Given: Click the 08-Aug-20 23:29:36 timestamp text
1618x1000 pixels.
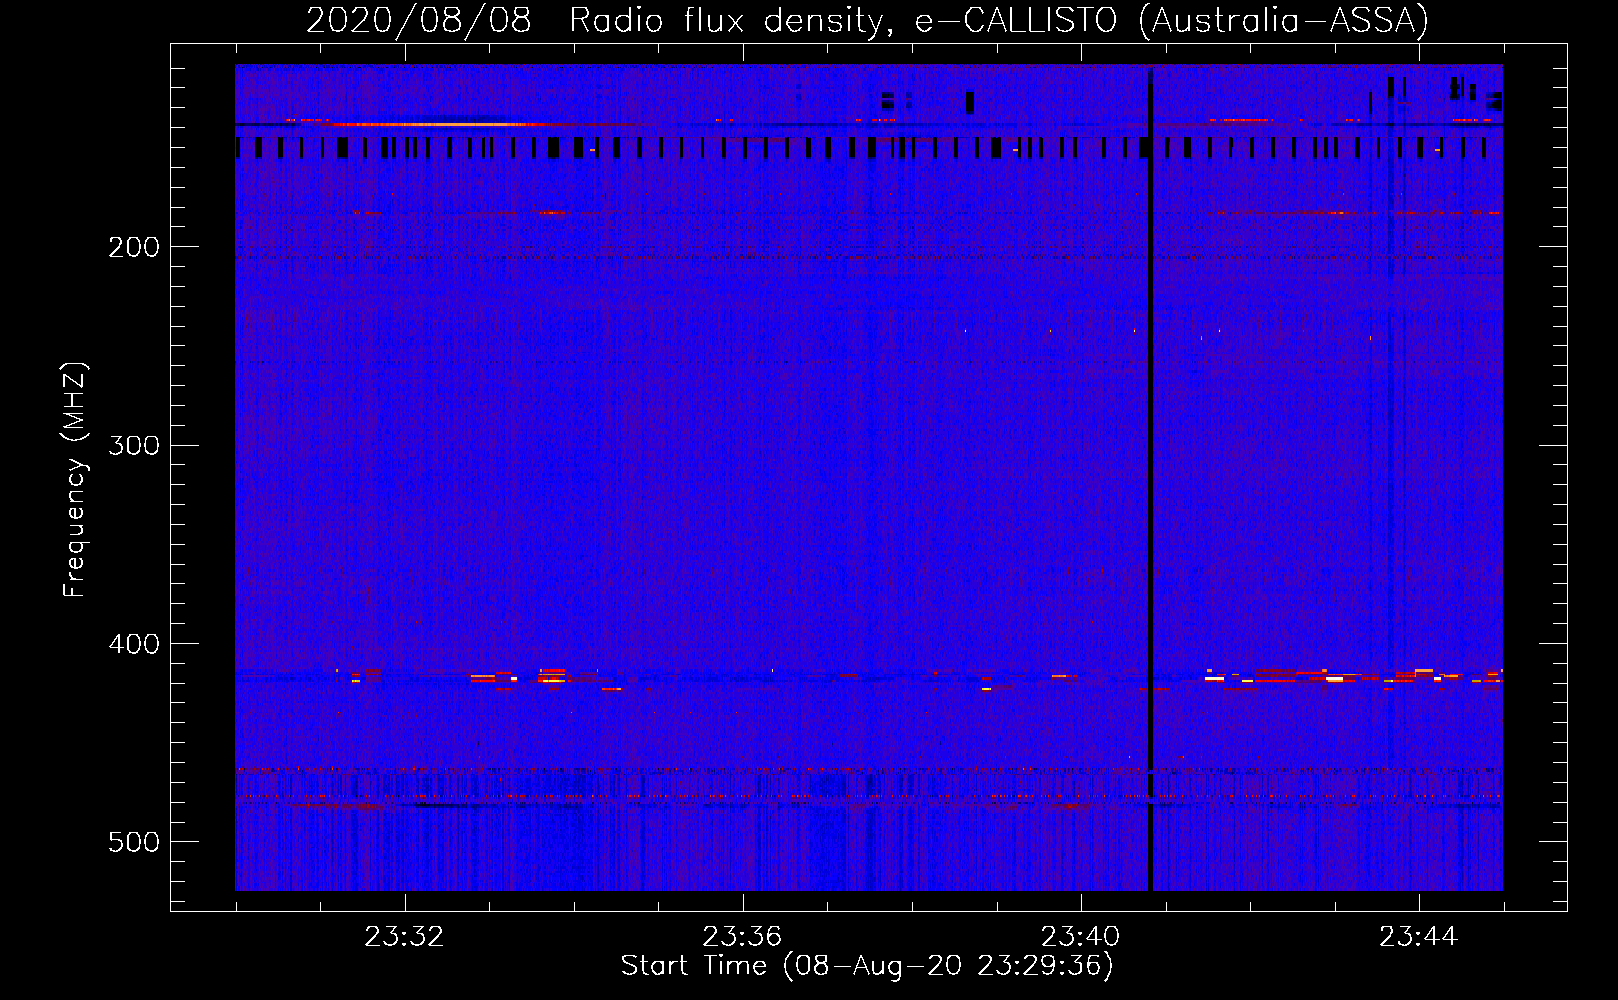Looking at the screenshot, I should [949, 966].
